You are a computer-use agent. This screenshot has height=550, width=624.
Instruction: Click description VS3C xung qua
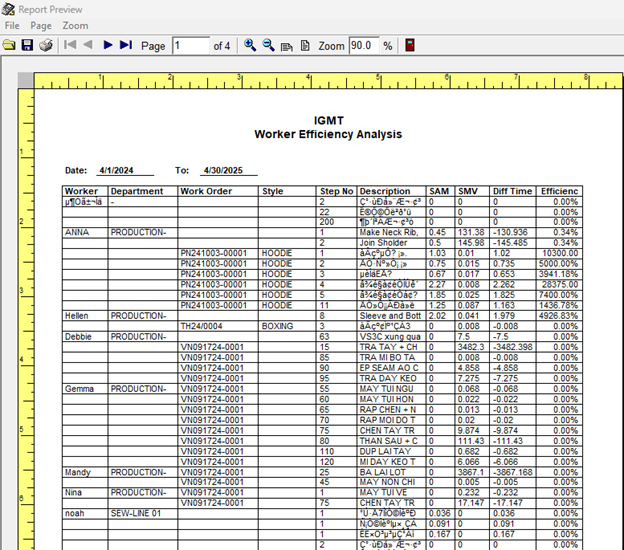pyautogui.click(x=390, y=337)
